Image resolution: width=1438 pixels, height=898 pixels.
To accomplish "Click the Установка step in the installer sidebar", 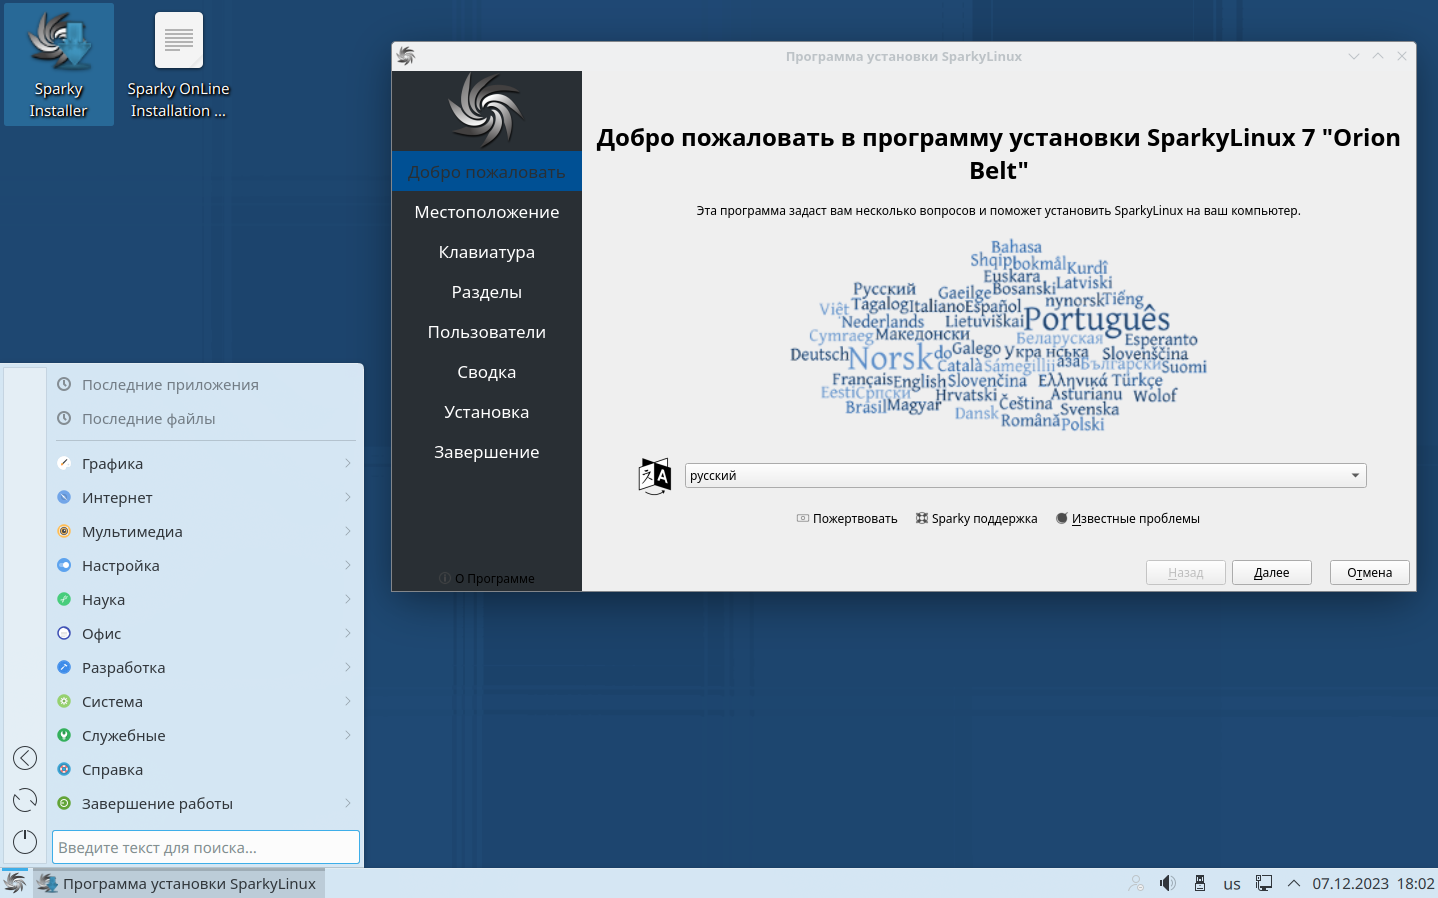I will tap(487, 412).
